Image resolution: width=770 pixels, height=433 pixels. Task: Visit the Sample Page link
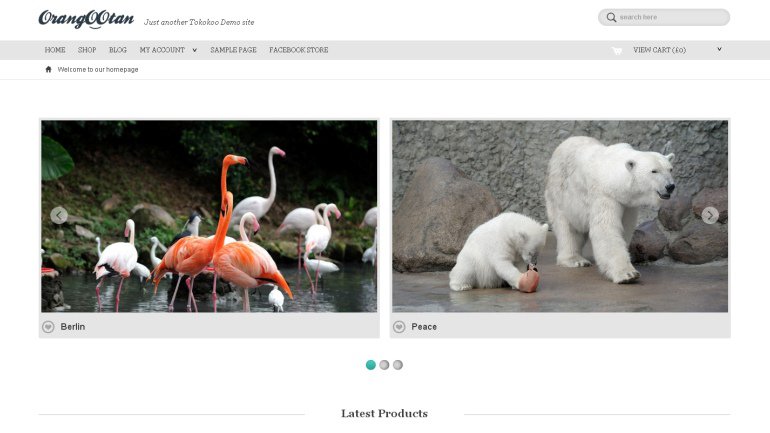233,50
